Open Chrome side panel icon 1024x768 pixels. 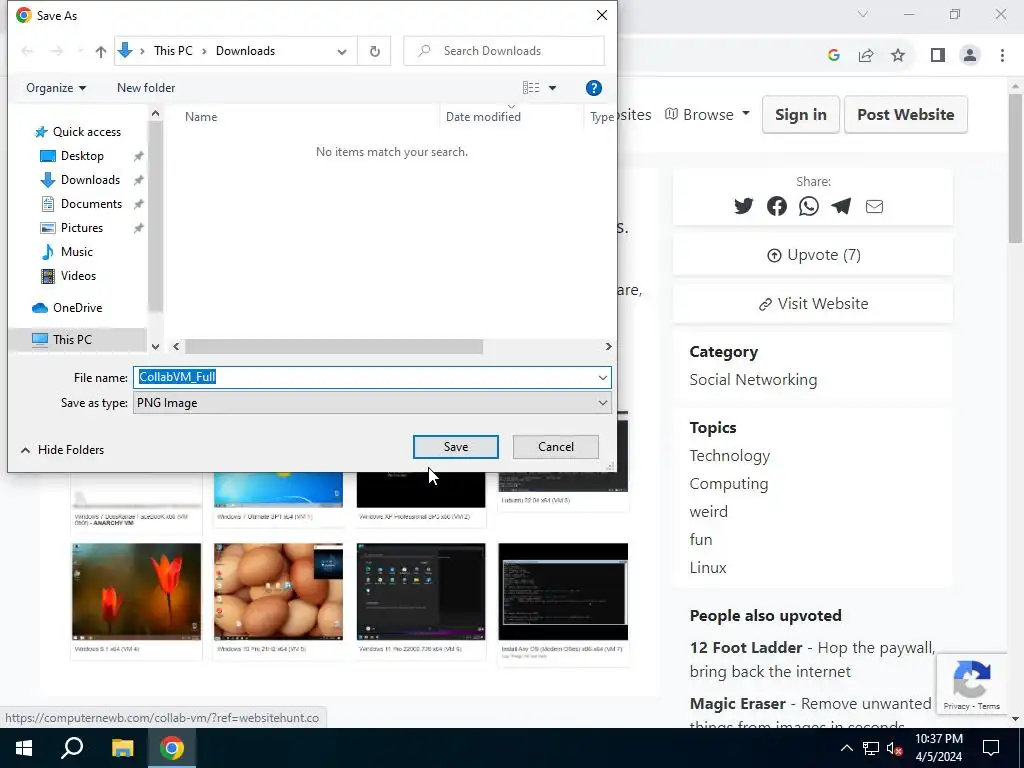(938, 56)
